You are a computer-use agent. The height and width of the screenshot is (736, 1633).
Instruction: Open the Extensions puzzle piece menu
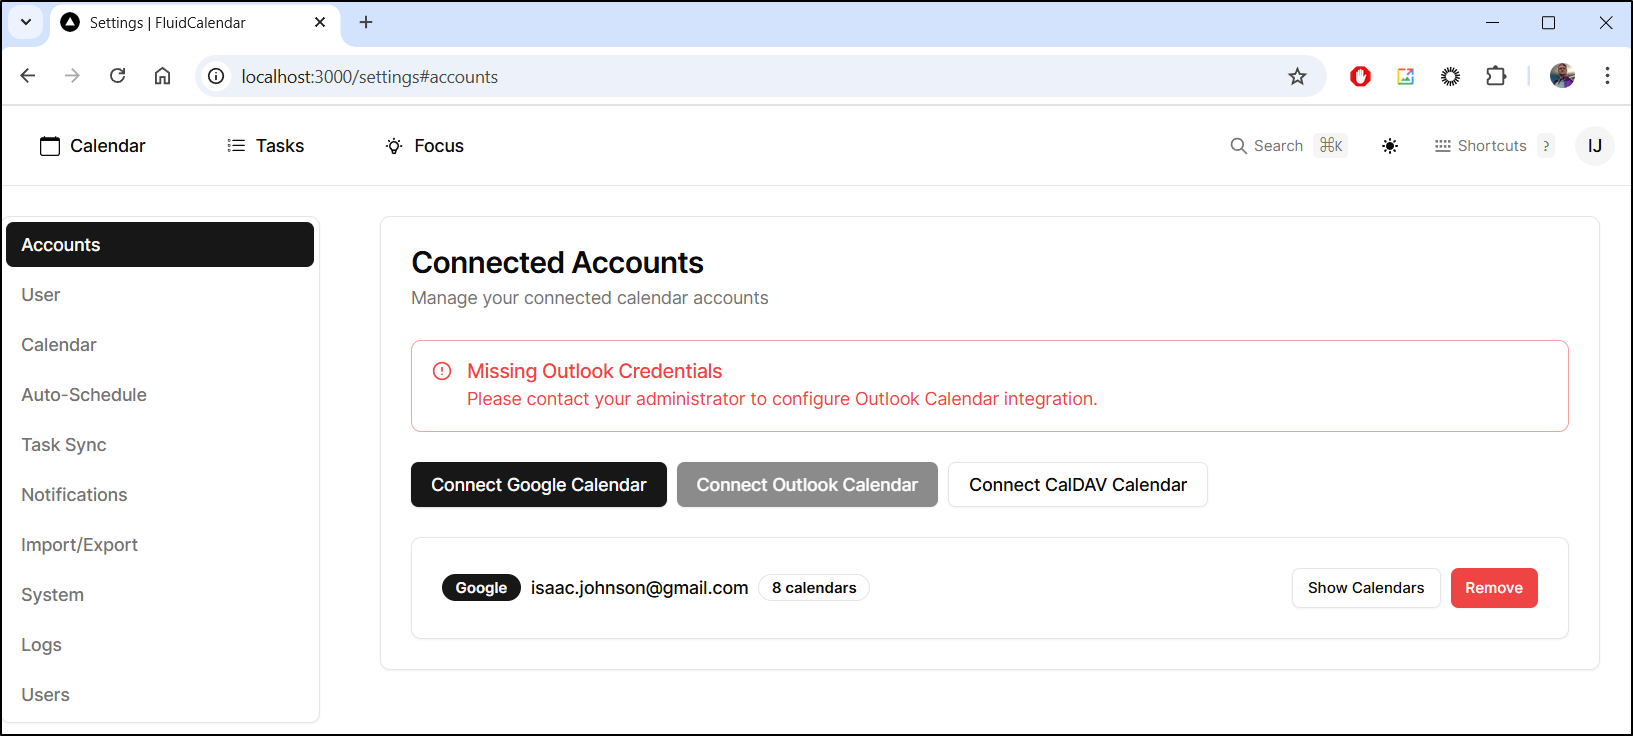click(1496, 76)
